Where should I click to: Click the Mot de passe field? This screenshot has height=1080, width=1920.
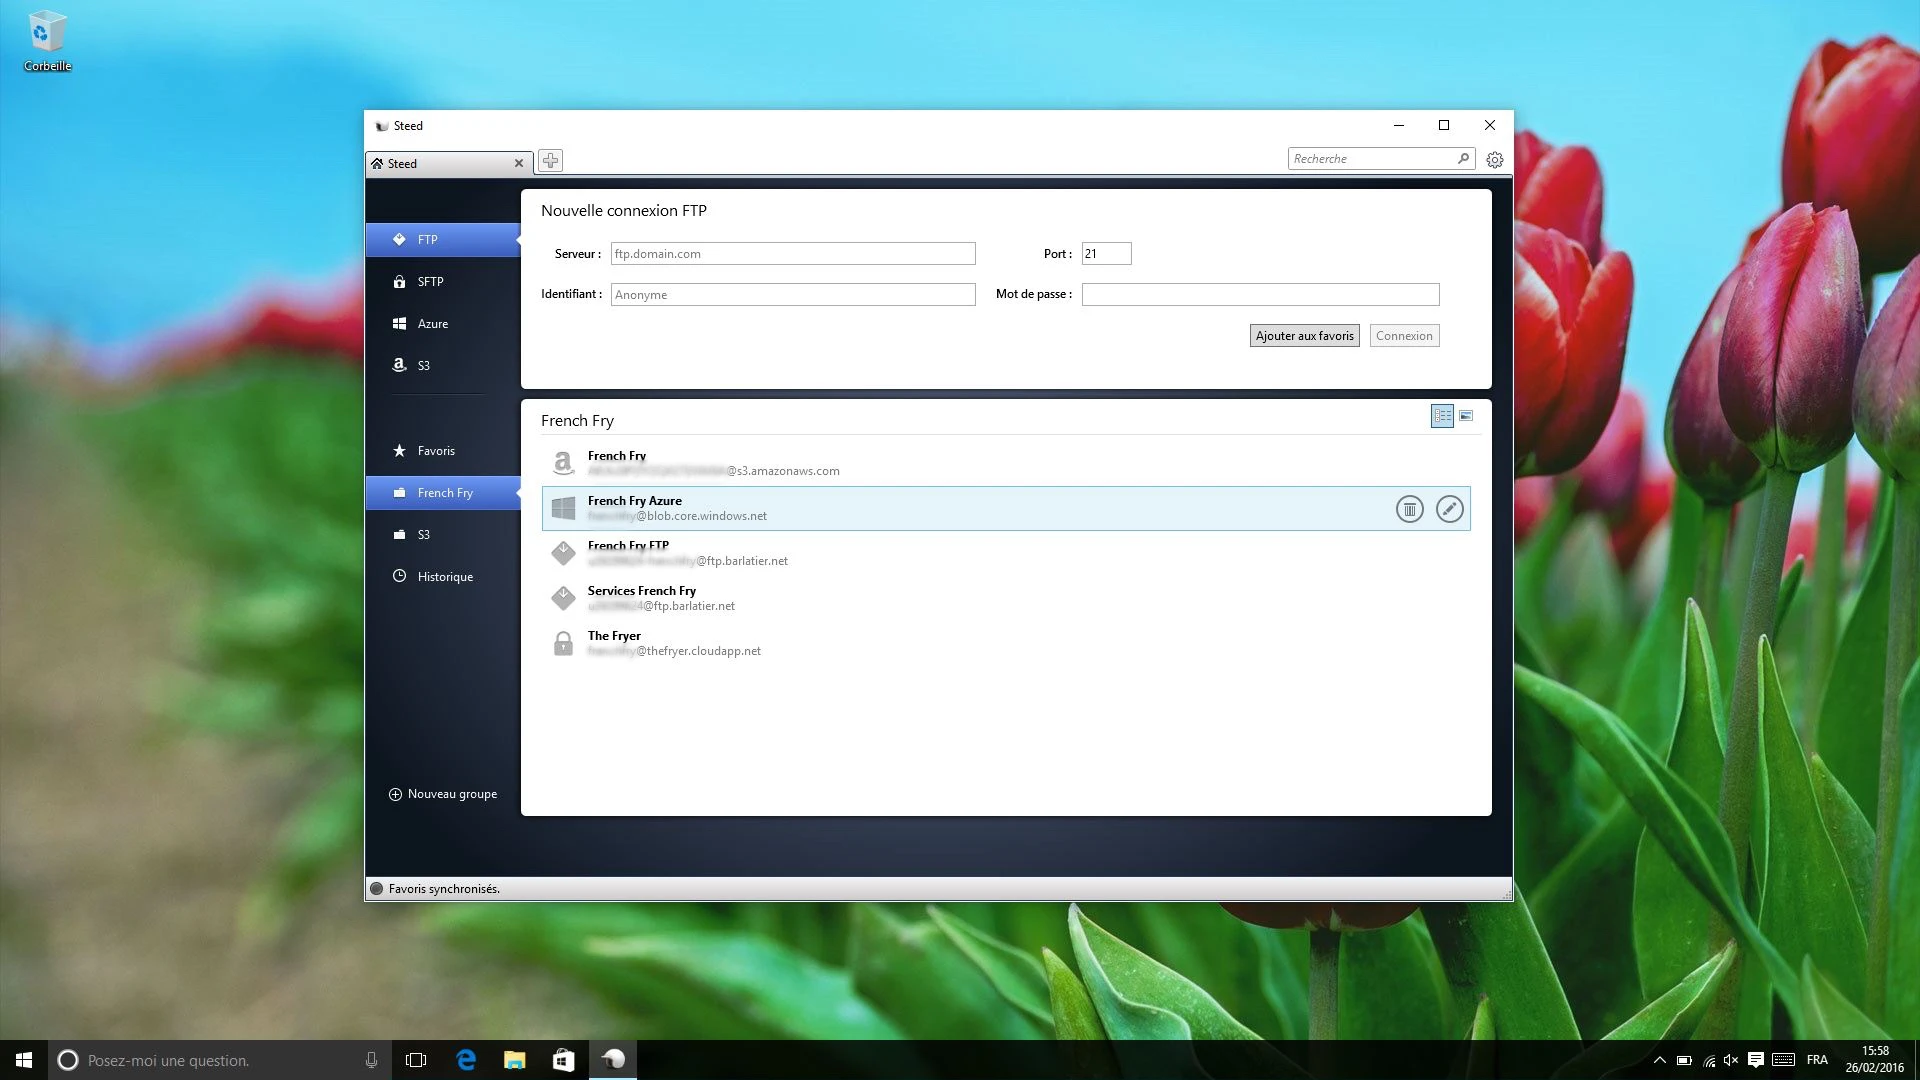[x=1260, y=295]
